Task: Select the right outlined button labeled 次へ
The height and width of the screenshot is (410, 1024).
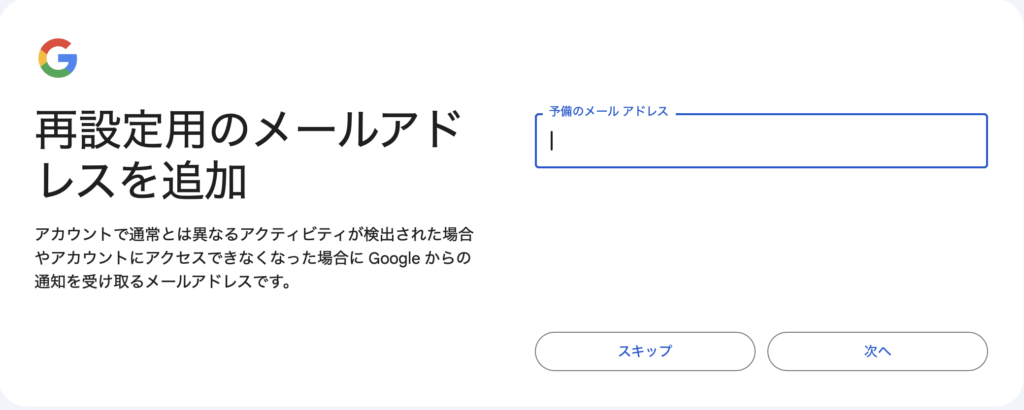Action: point(877,351)
